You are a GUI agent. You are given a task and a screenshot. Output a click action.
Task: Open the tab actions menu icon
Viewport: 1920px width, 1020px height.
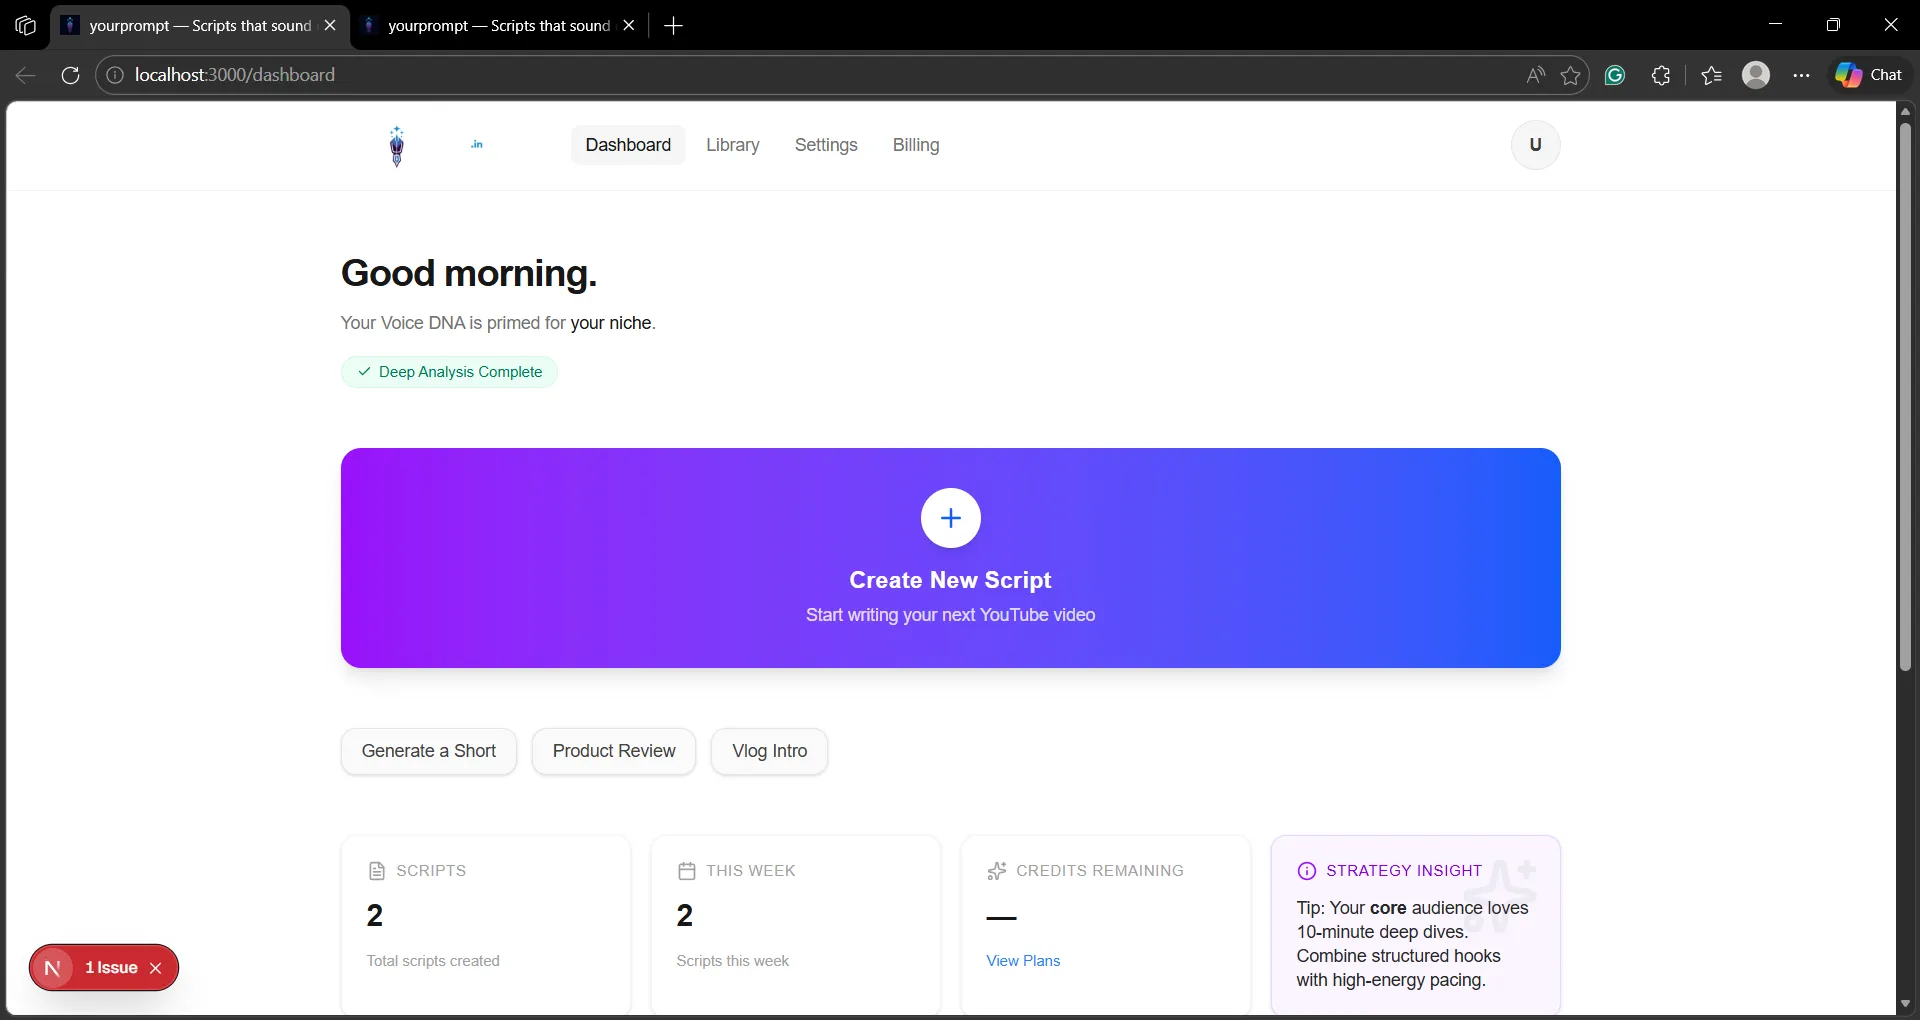26,26
